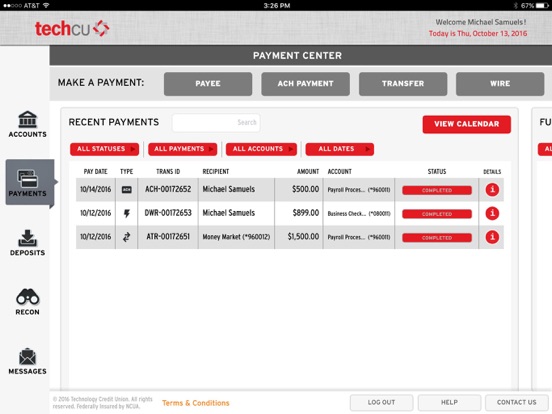
Task: Tap the Wi-Fi indicator in status bar
Action: point(46,5)
